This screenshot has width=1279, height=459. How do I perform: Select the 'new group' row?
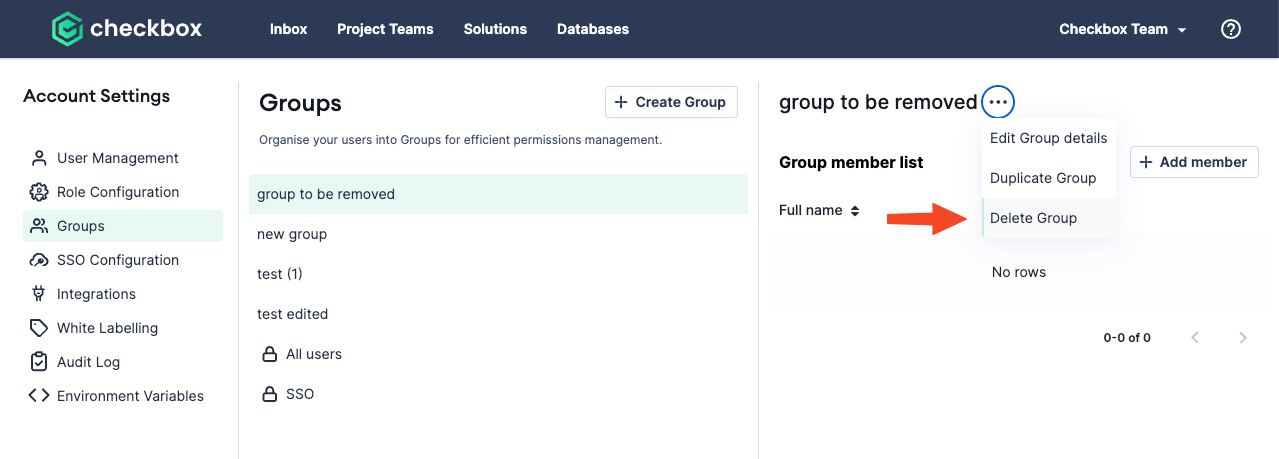coord(498,234)
